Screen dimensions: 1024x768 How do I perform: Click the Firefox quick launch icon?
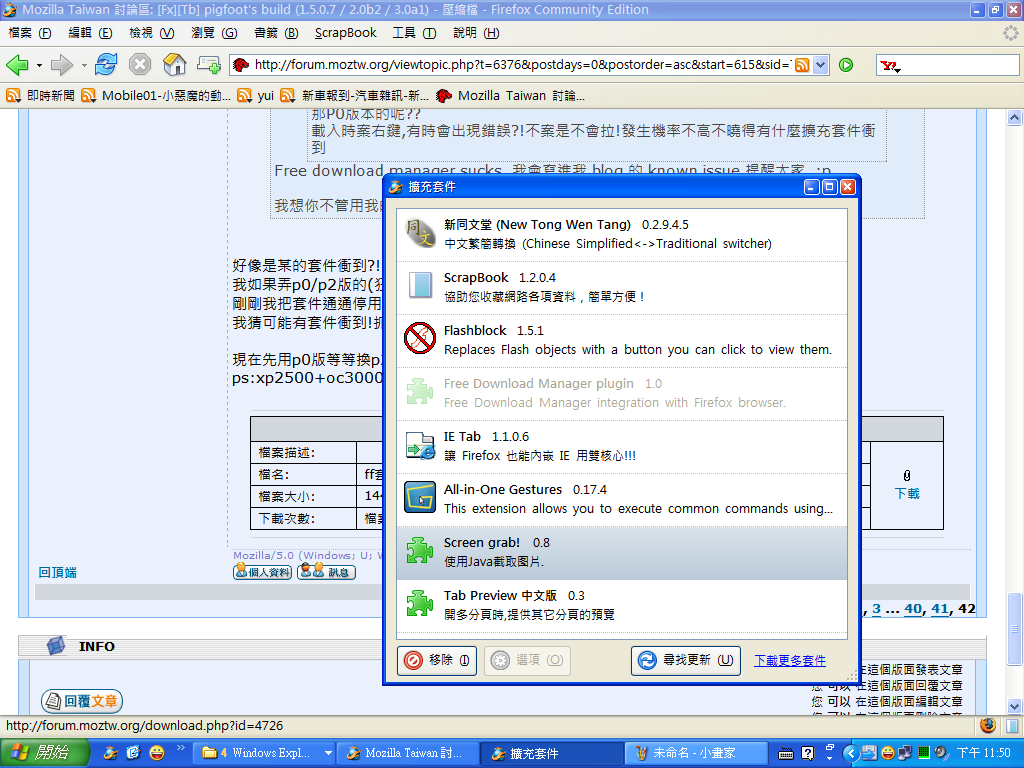tap(112, 753)
